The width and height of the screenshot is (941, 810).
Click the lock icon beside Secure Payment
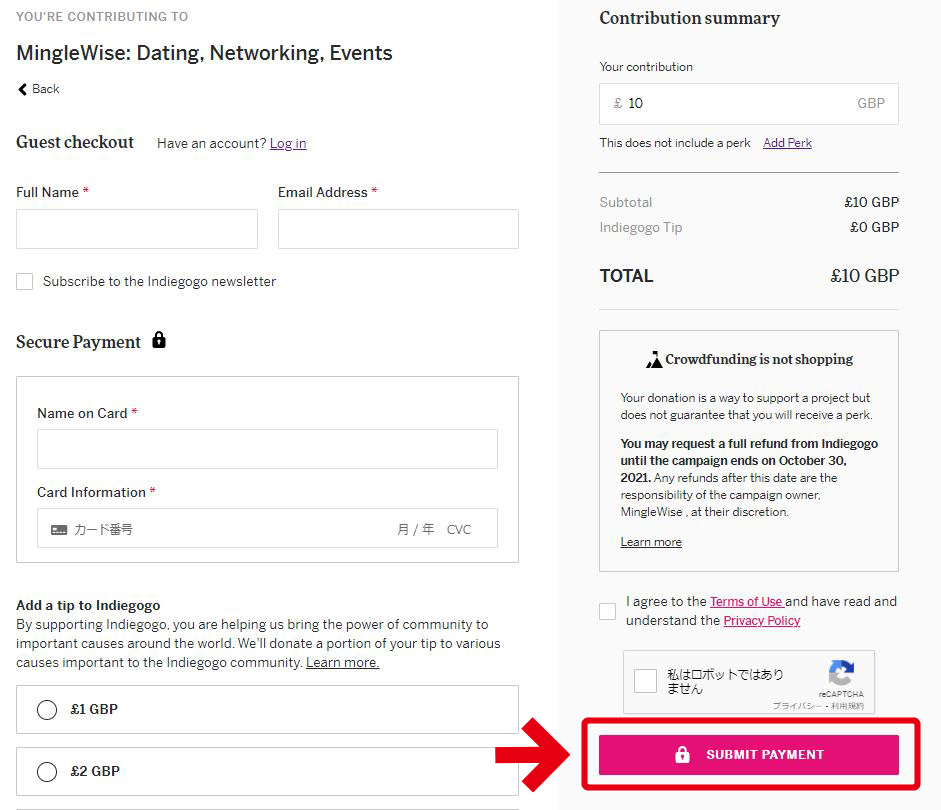click(159, 341)
